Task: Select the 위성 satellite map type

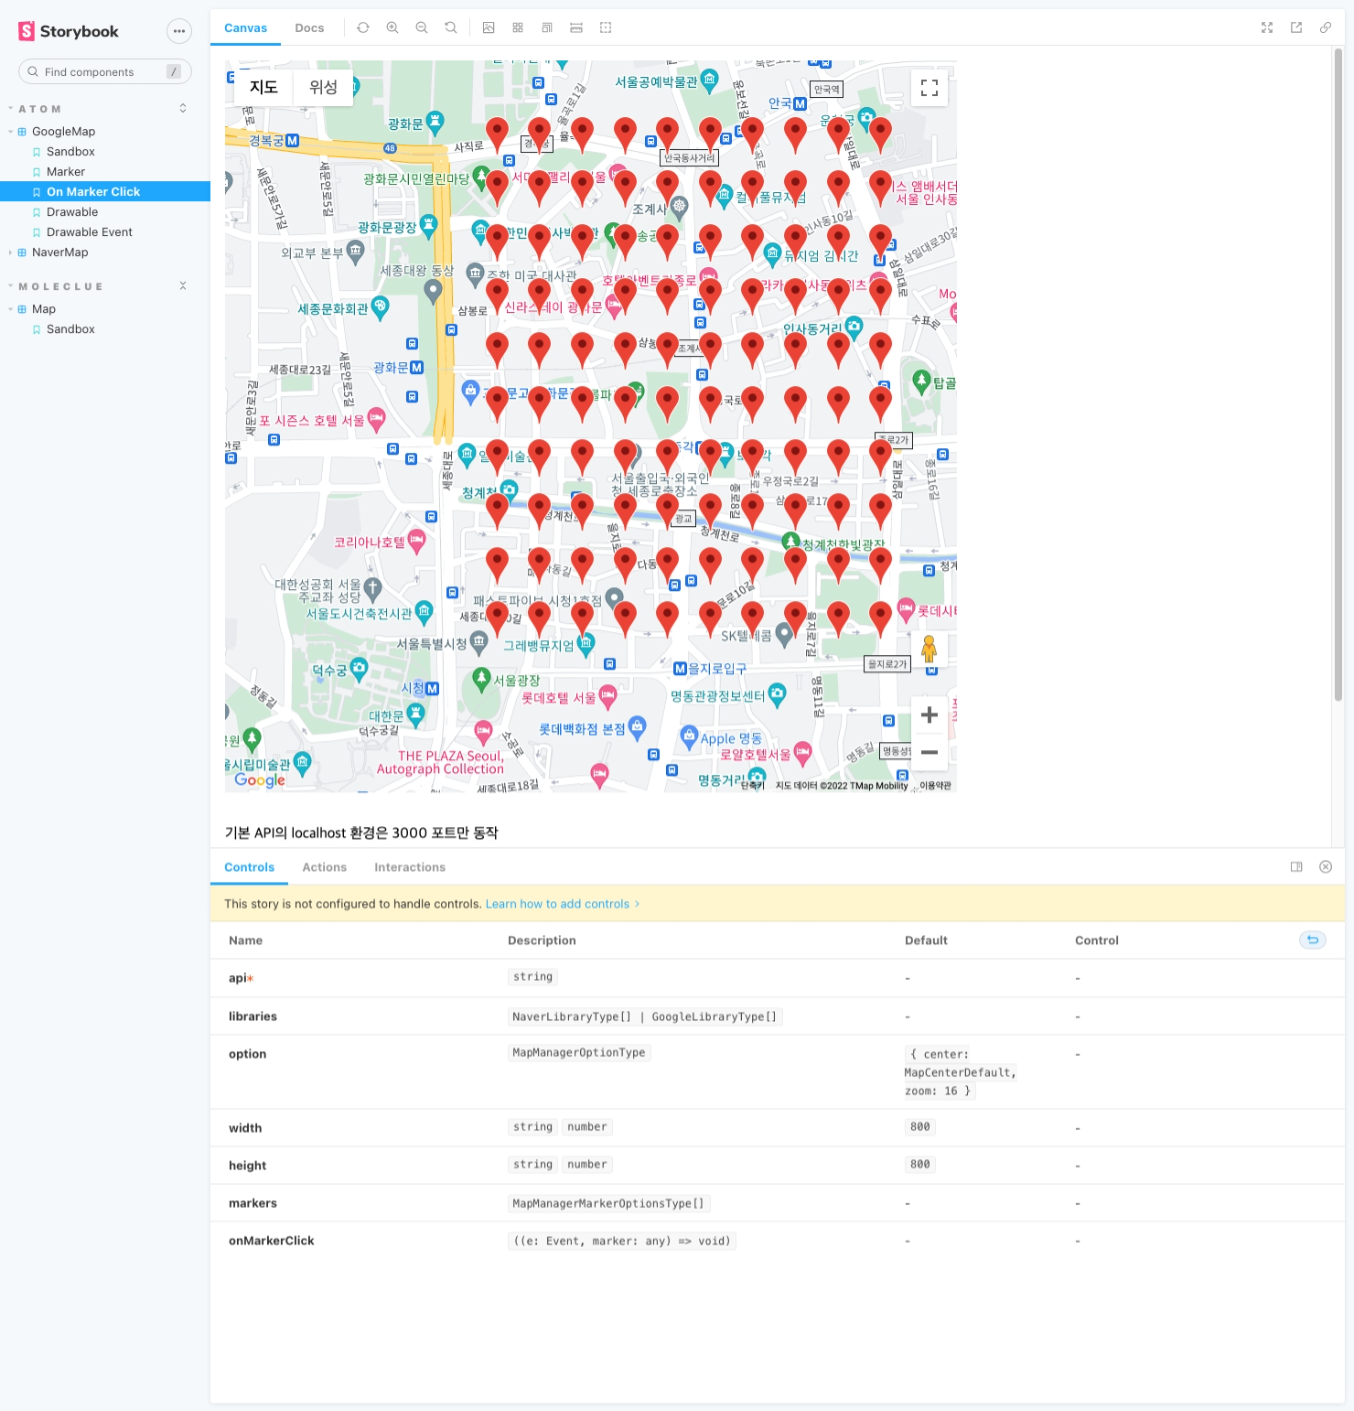Action: pos(323,87)
